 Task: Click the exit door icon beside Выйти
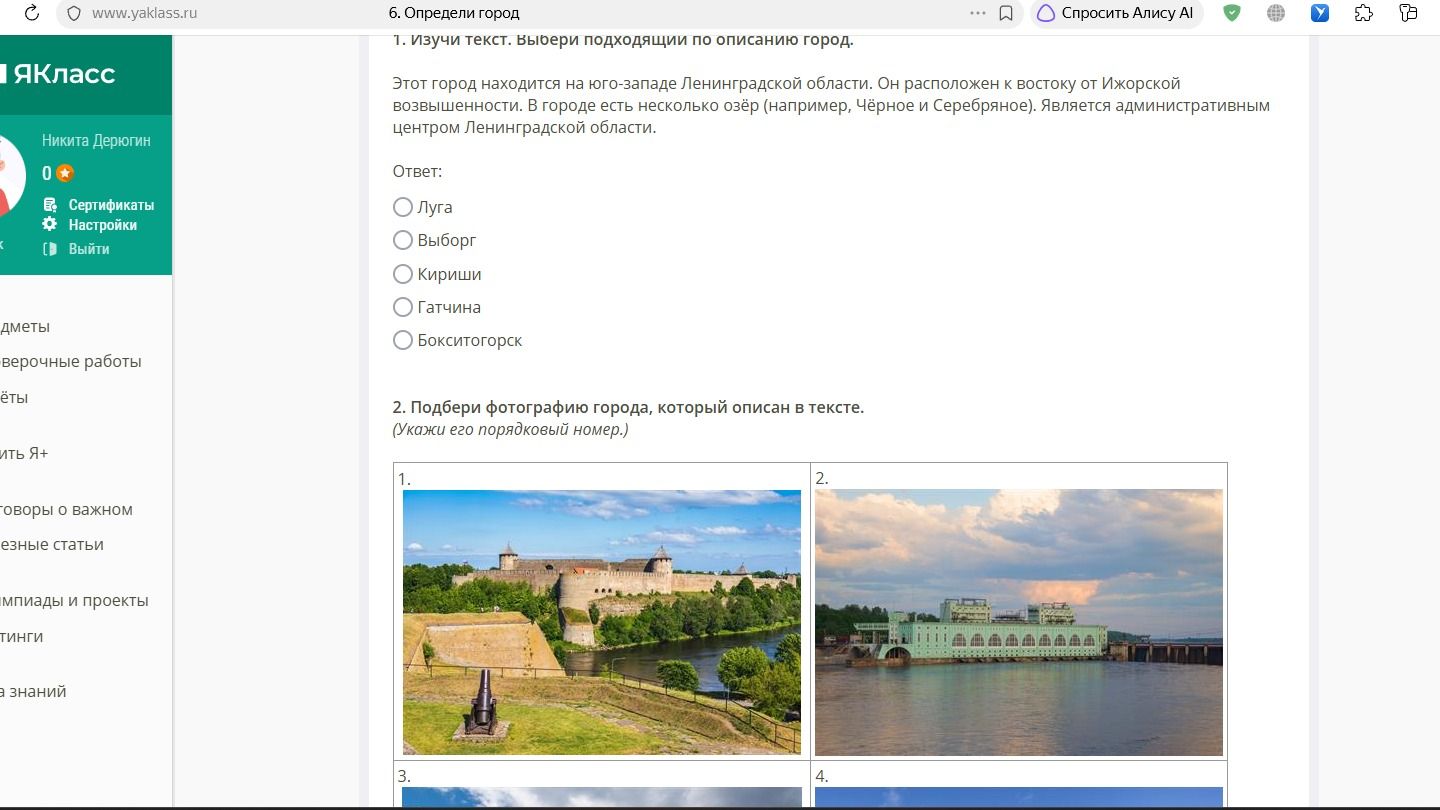click(x=50, y=249)
